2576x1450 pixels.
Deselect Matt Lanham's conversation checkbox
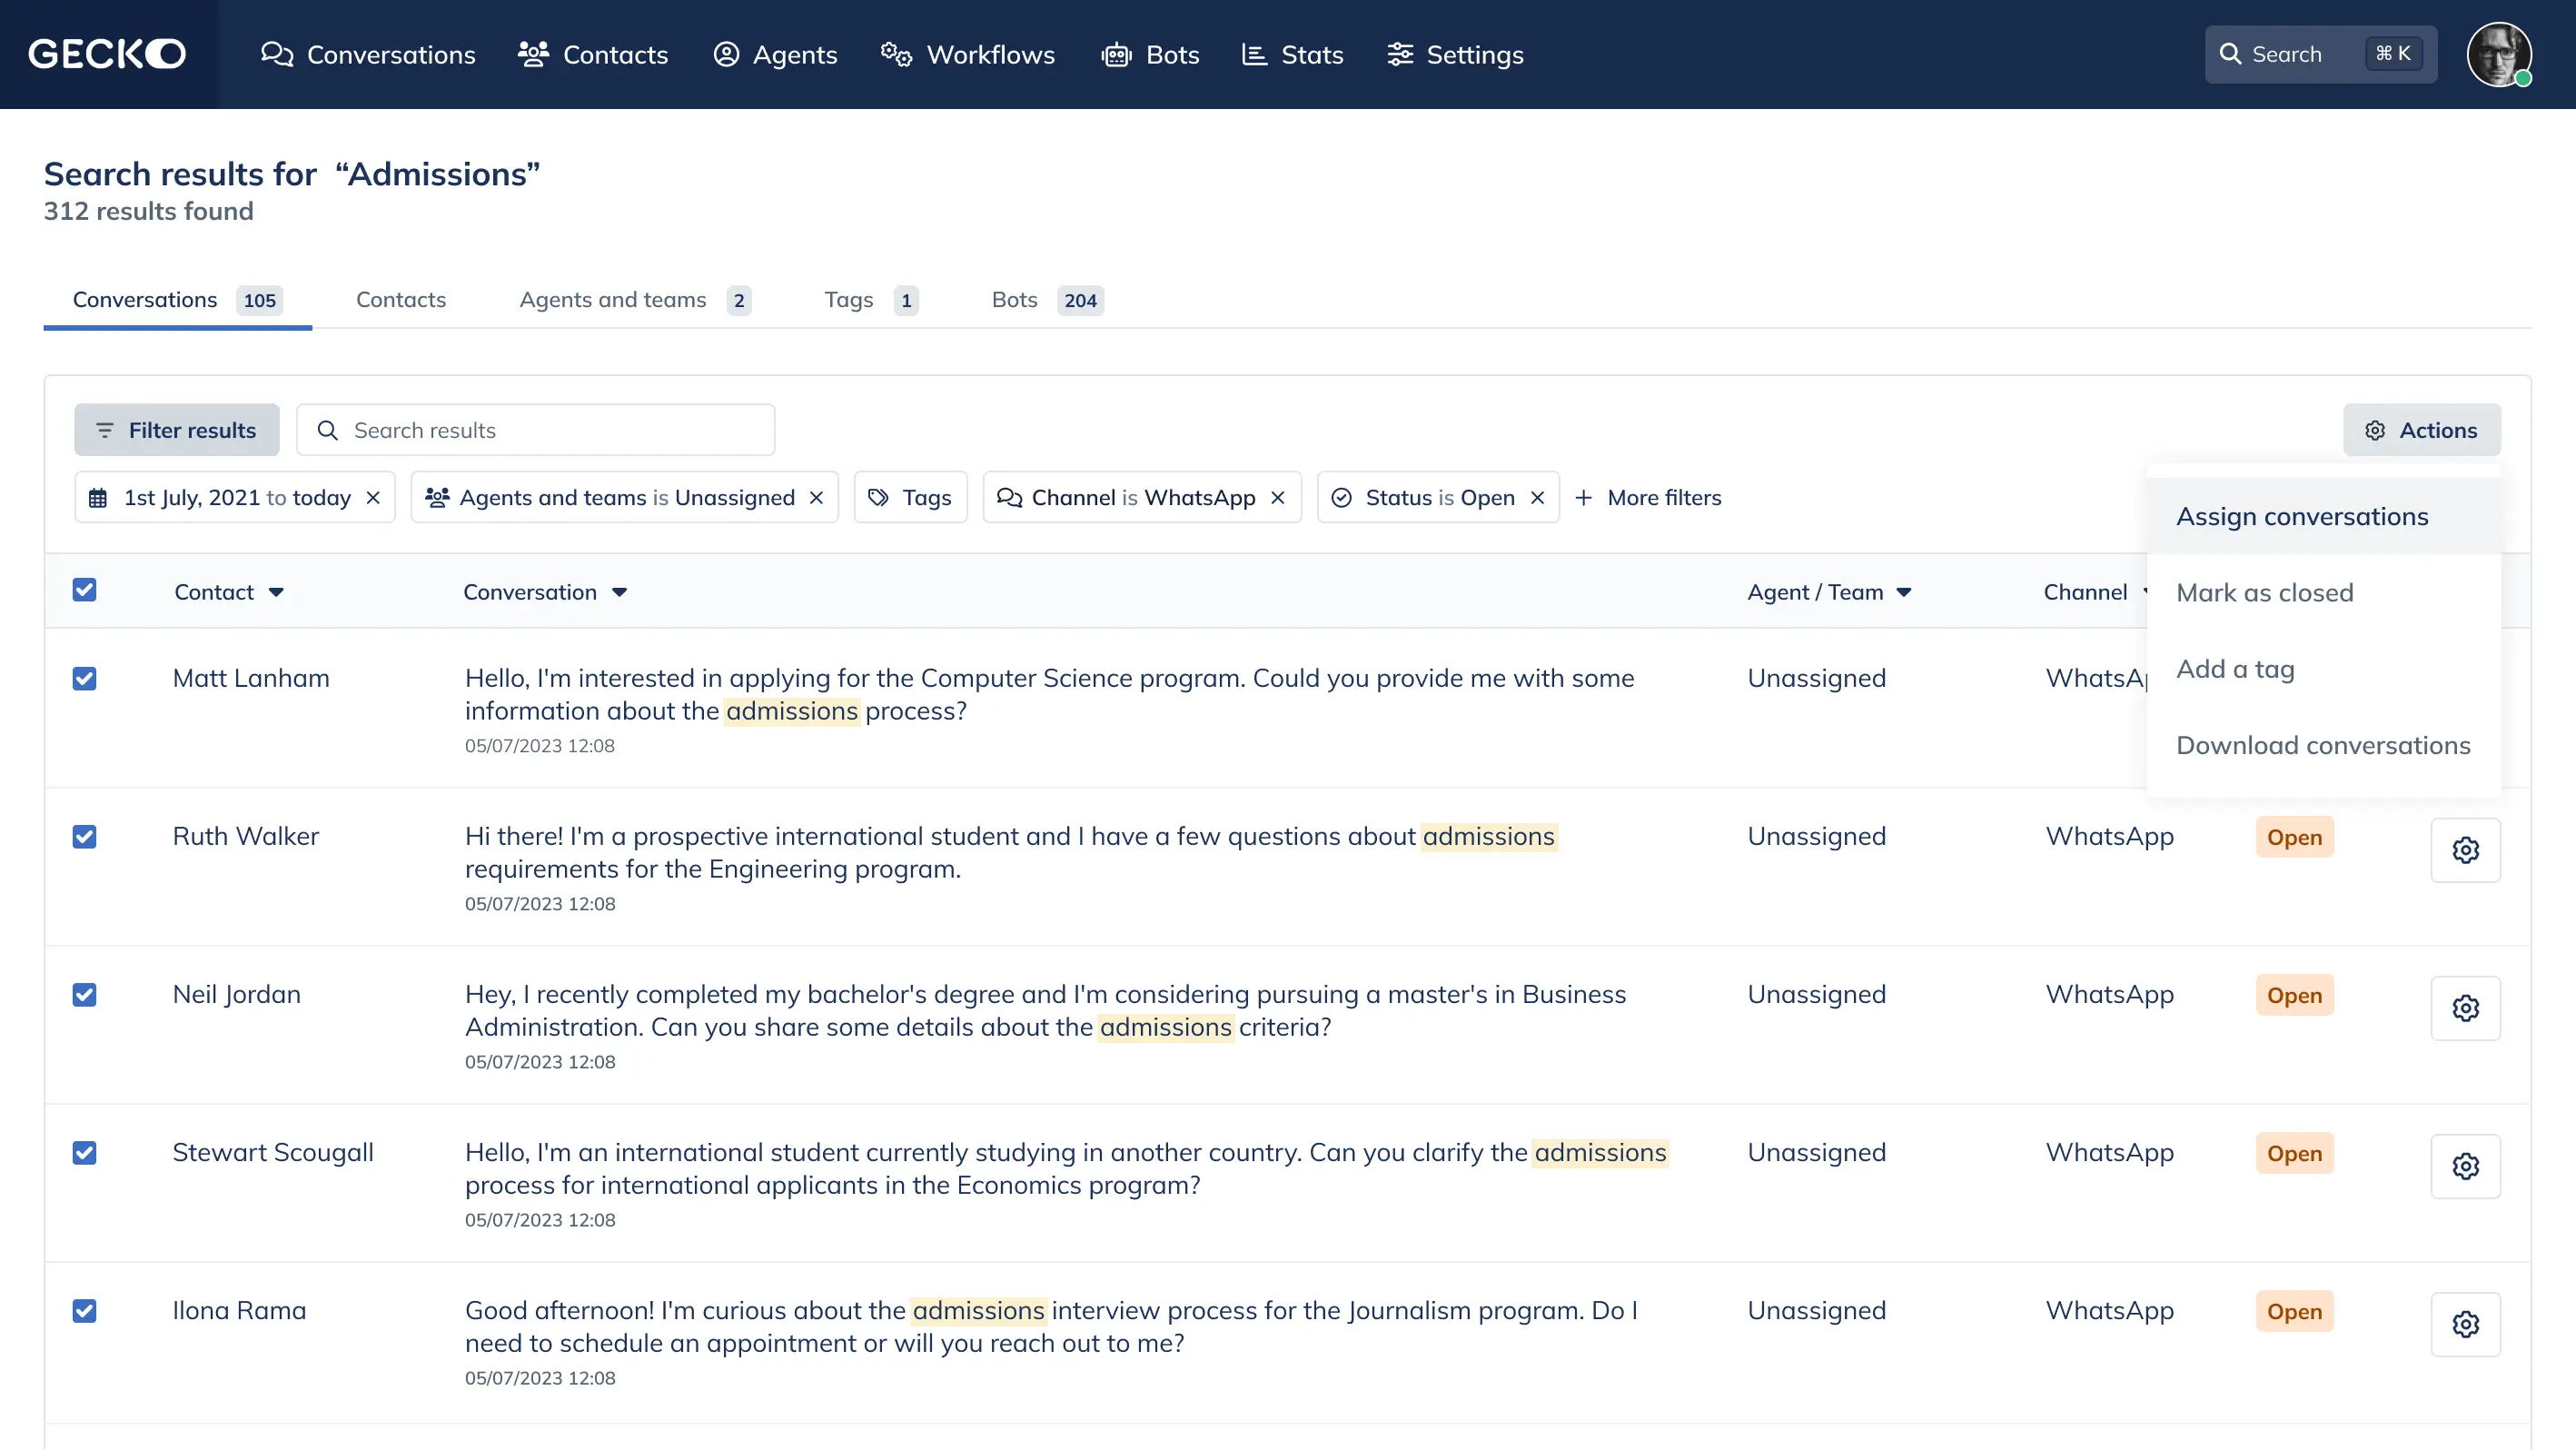85,679
